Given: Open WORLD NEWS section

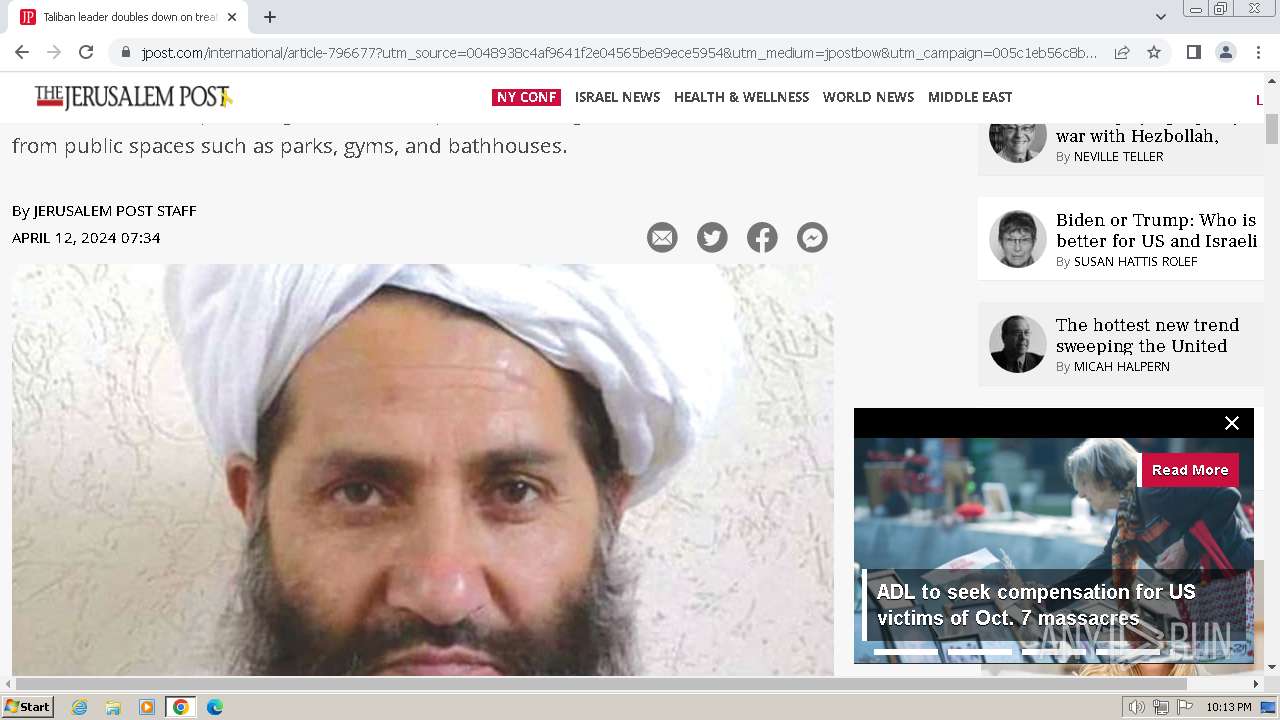Looking at the screenshot, I should (868, 97).
